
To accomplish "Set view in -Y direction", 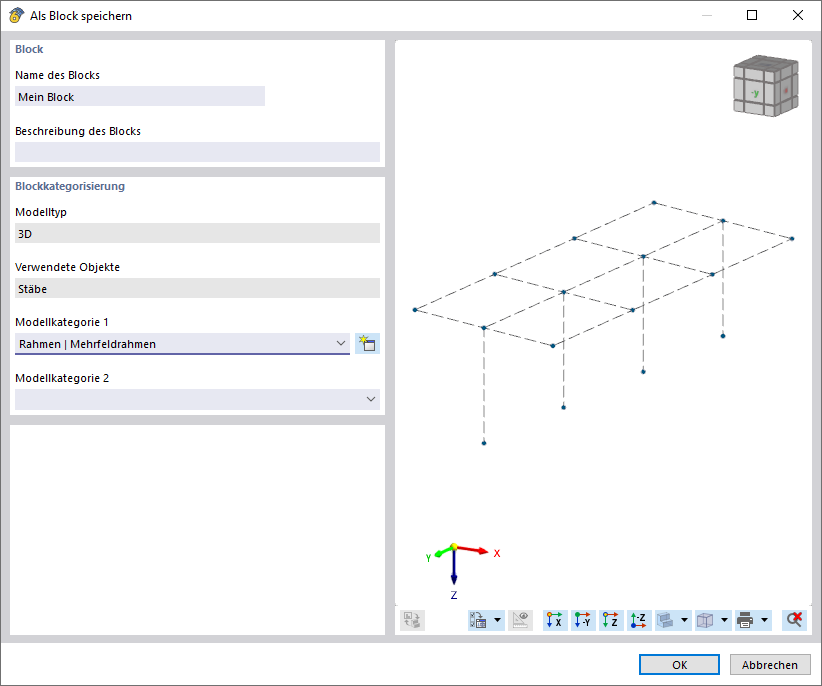I will pyautogui.click(x=583, y=620).
